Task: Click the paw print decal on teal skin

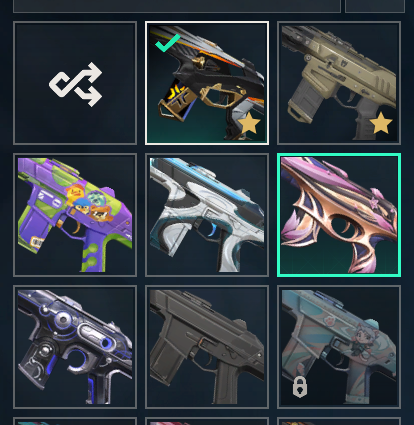Action: 329,321
